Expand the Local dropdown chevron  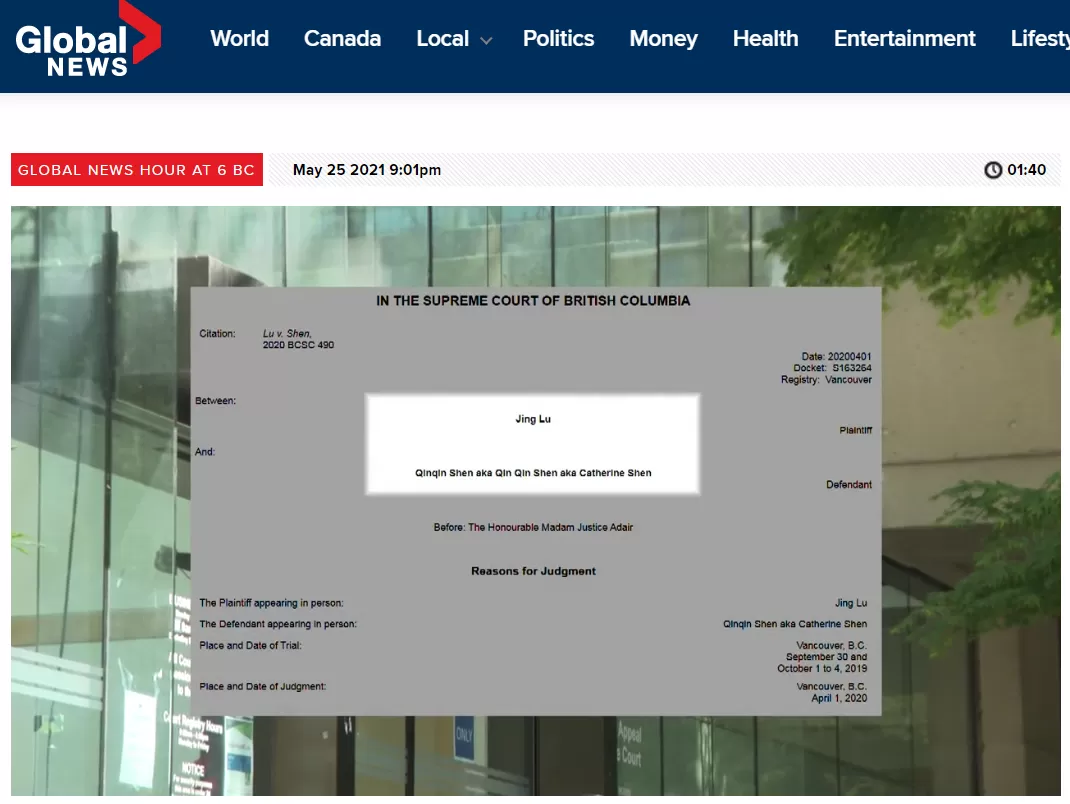pyautogui.click(x=486, y=41)
